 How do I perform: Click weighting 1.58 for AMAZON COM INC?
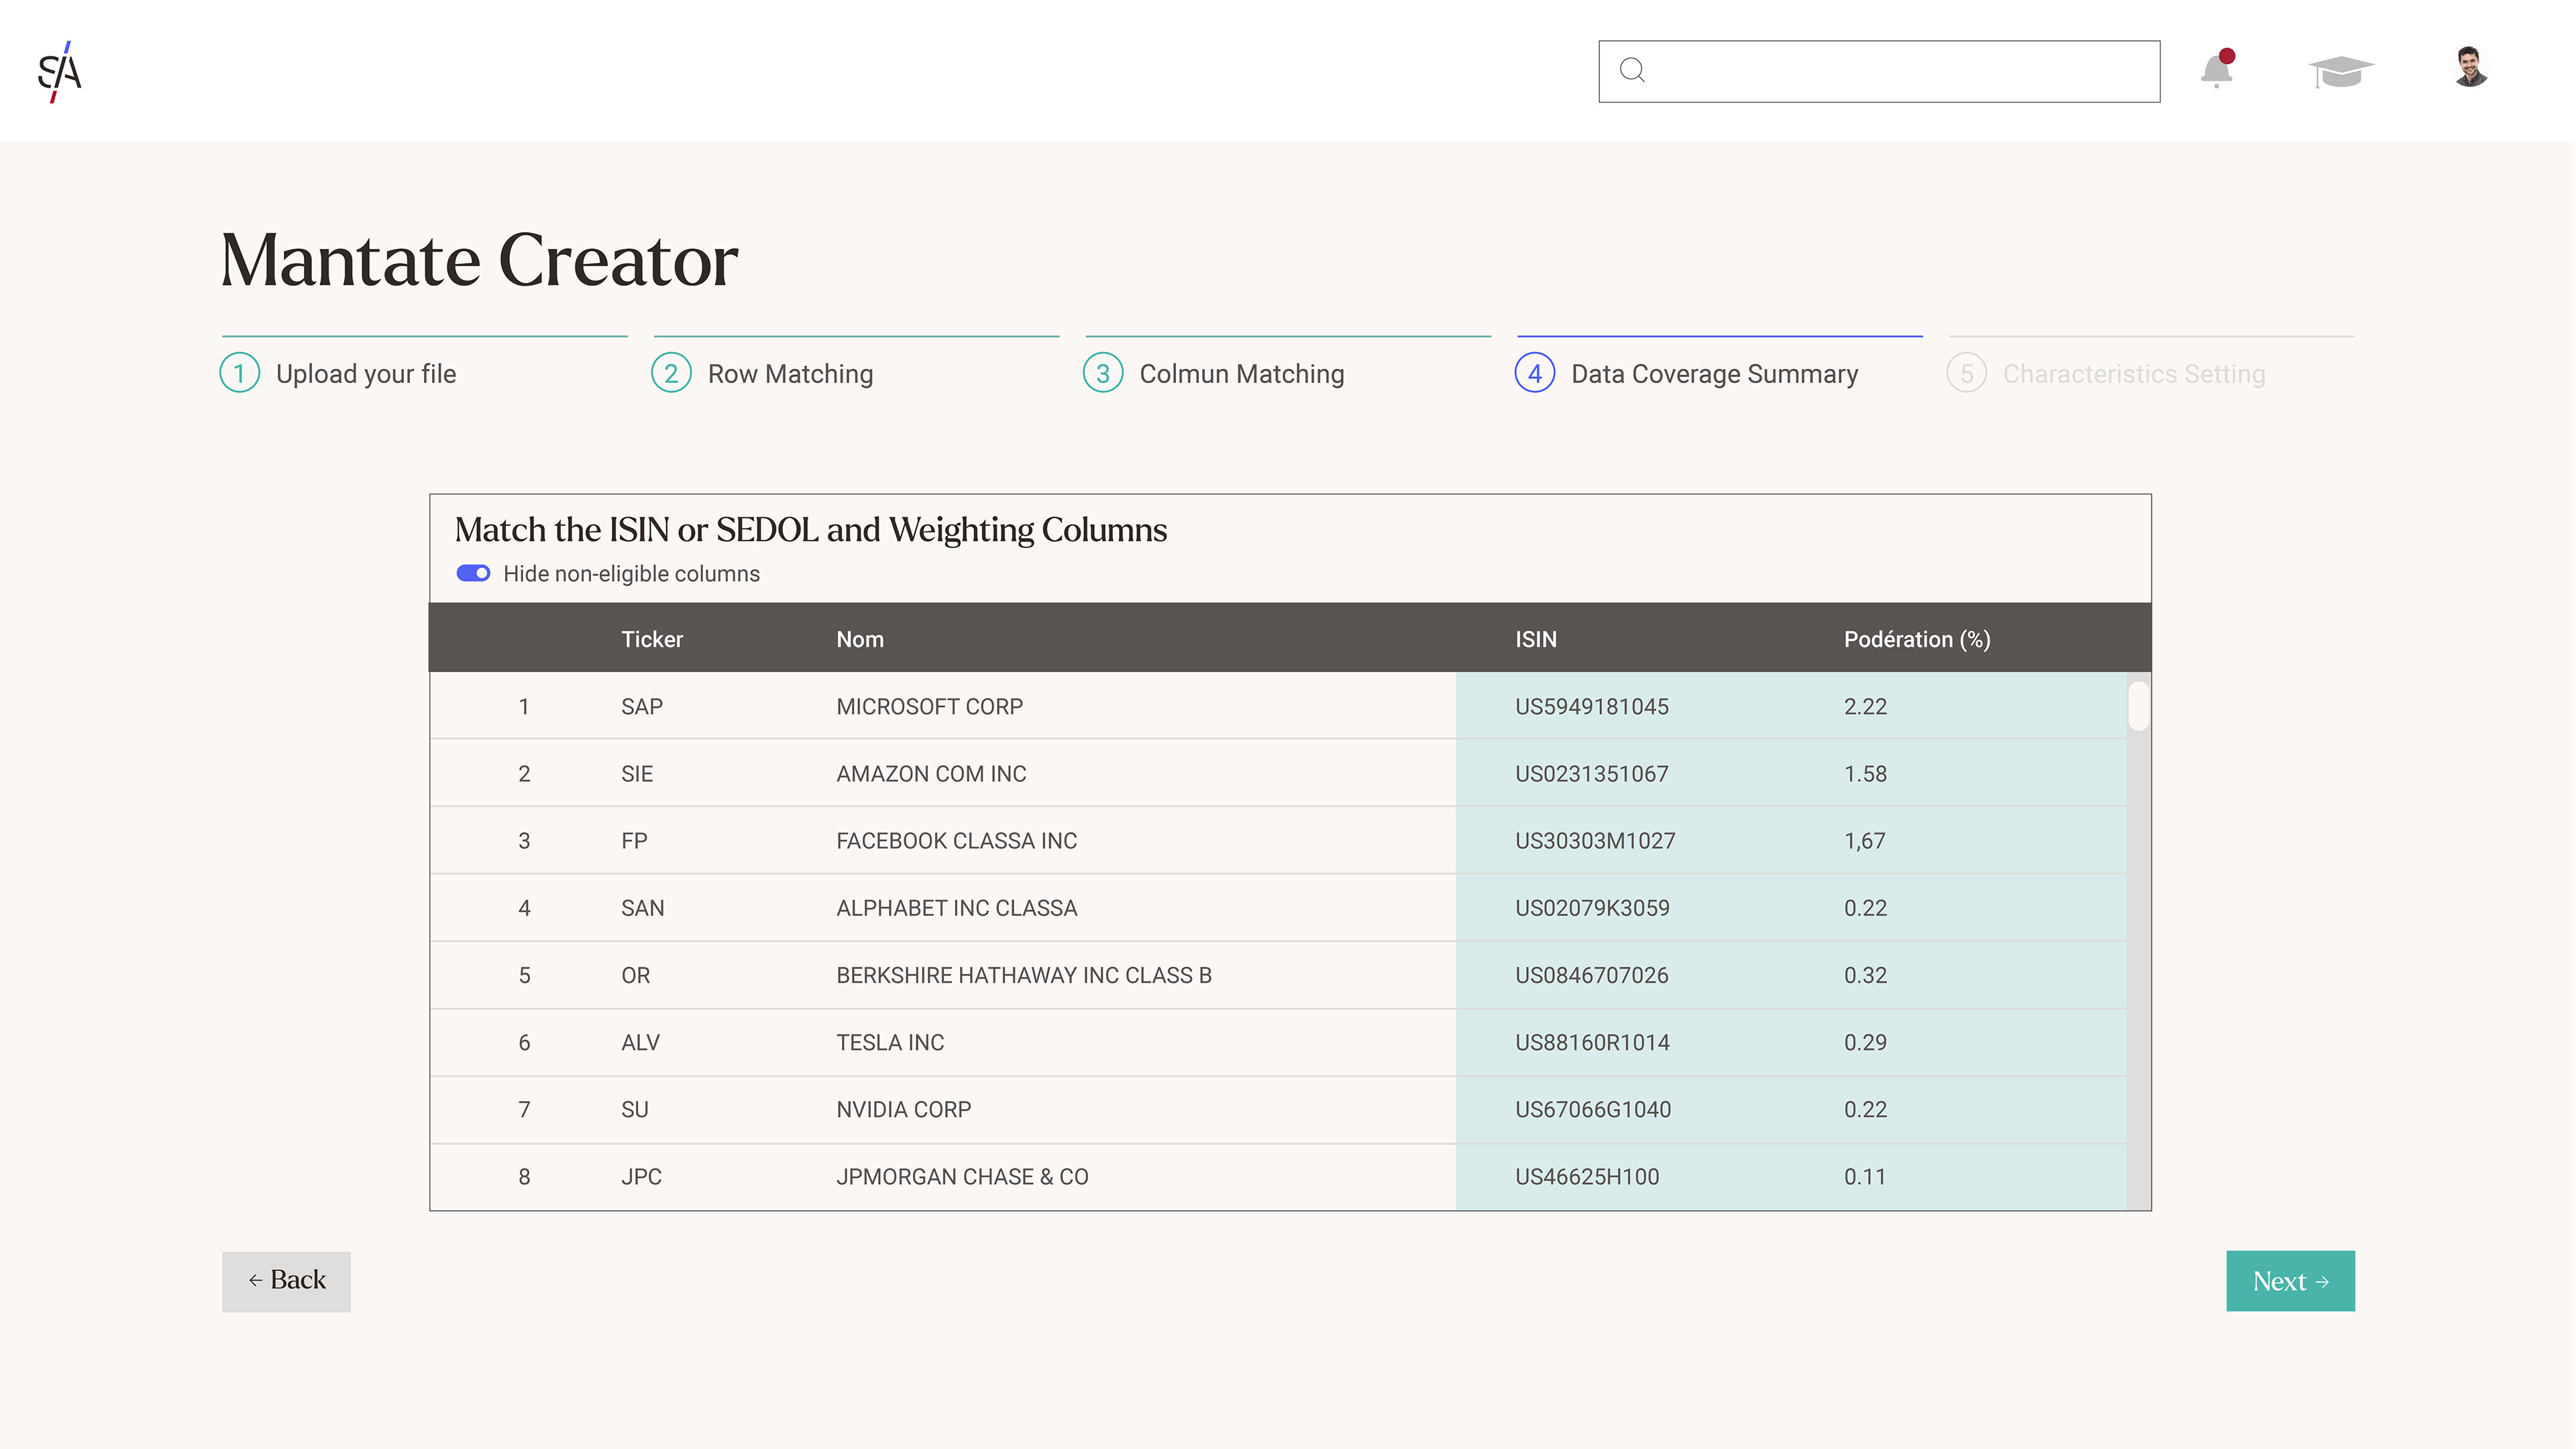point(1865,774)
